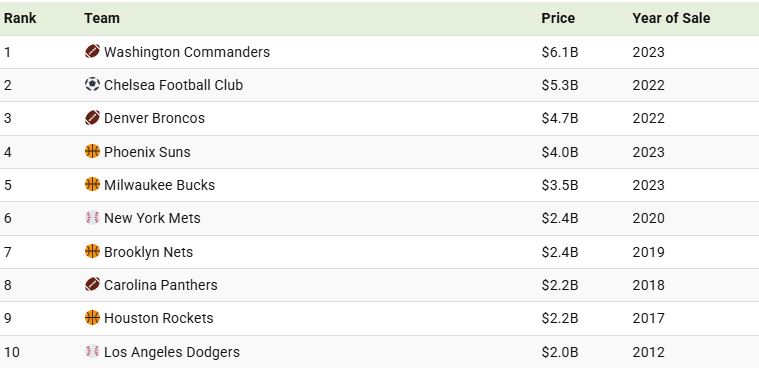The width and height of the screenshot is (759, 376).
Task: Click the football icon next to Denver Broncos
Action: [92, 118]
